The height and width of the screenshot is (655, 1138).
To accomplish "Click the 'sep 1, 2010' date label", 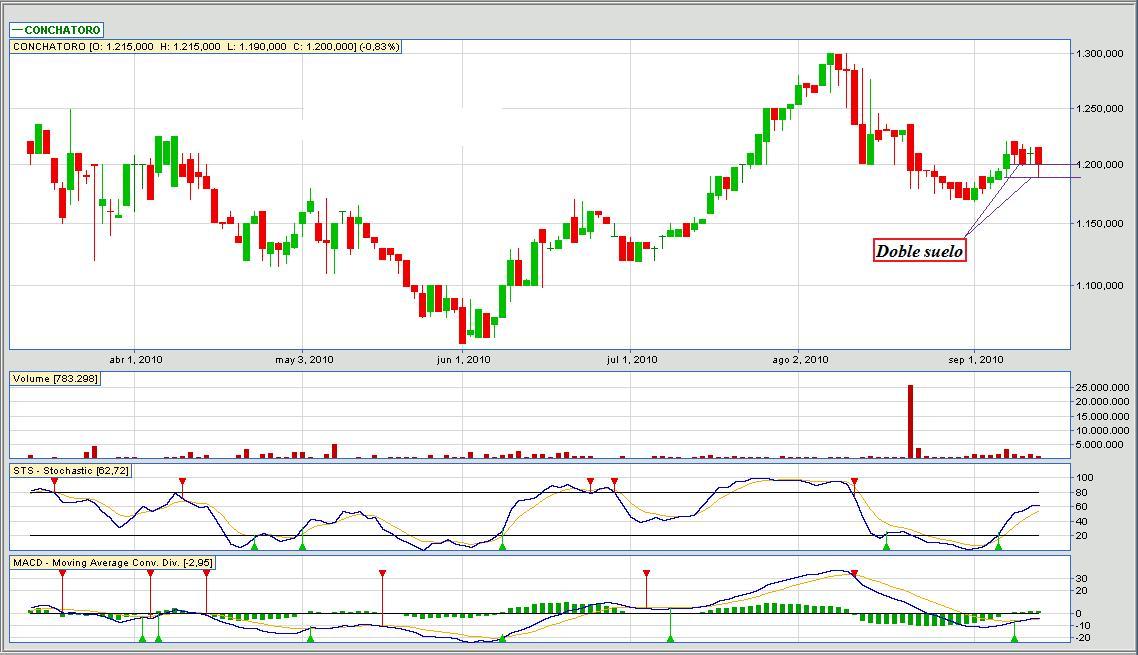I will pos(975,360).
